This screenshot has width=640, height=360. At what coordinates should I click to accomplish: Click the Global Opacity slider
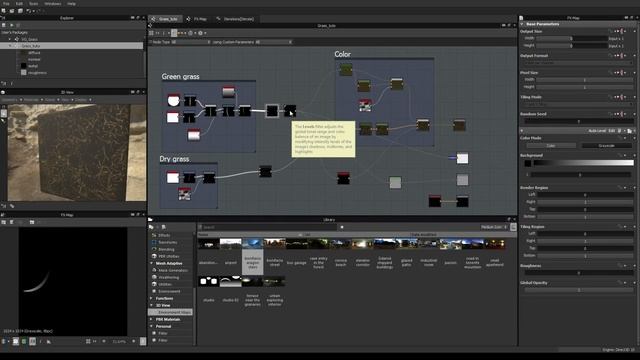coord(578,290)
